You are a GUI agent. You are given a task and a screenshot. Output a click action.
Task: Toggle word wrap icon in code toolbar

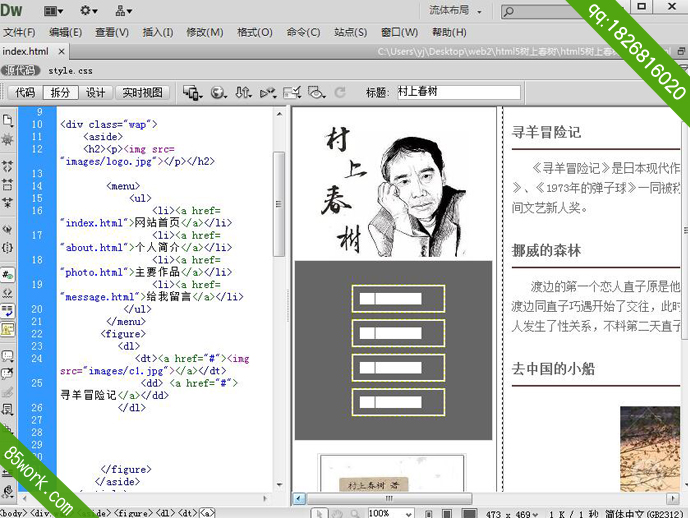point(7,311)
